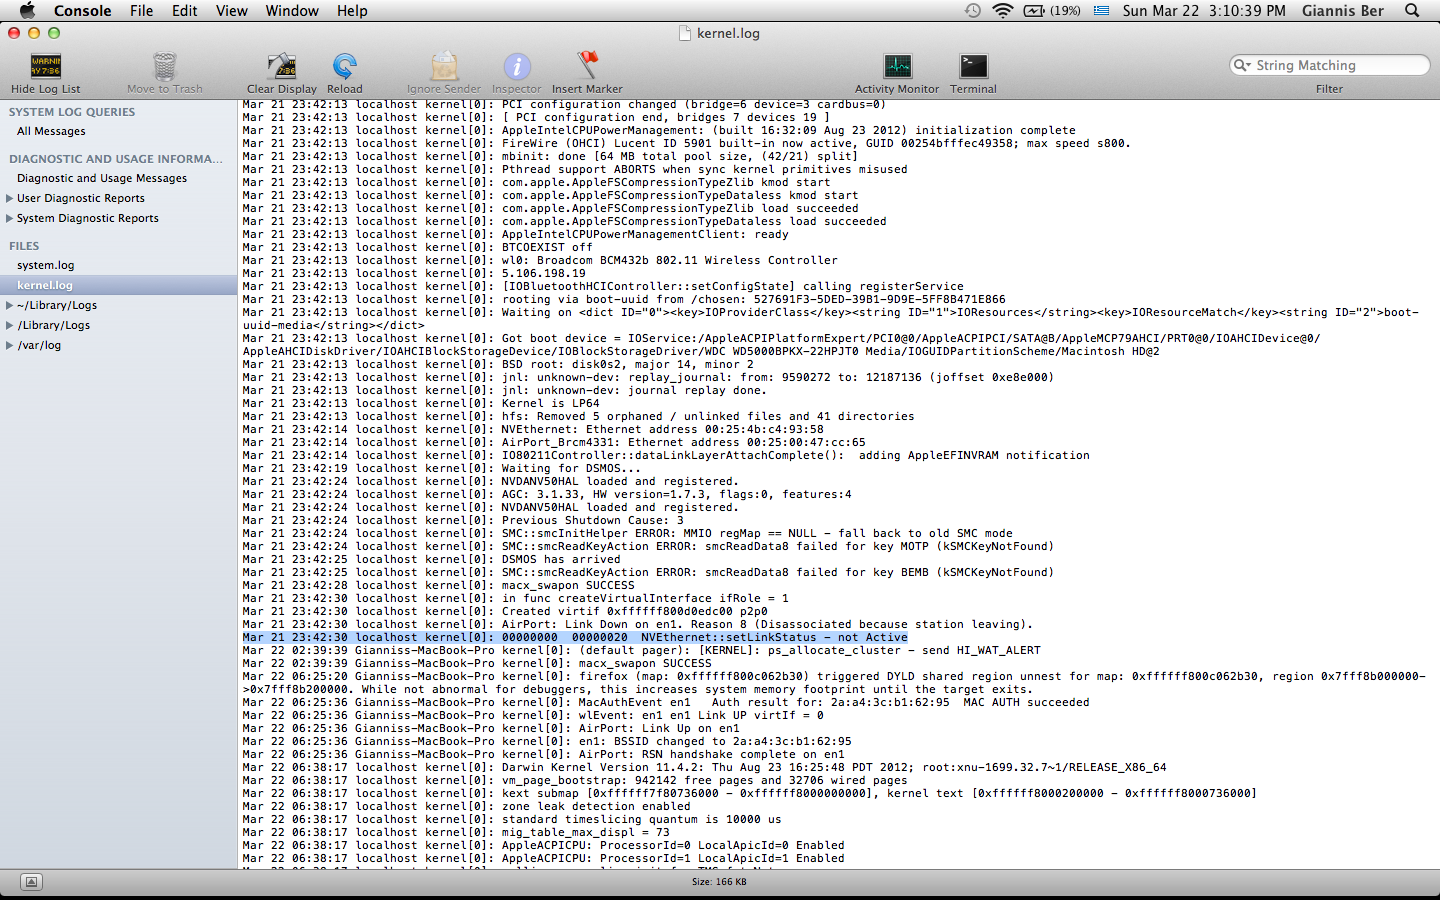Click the Previous Shutdown Cause: 3 line

pyautogui.click(x=463, y=520)
